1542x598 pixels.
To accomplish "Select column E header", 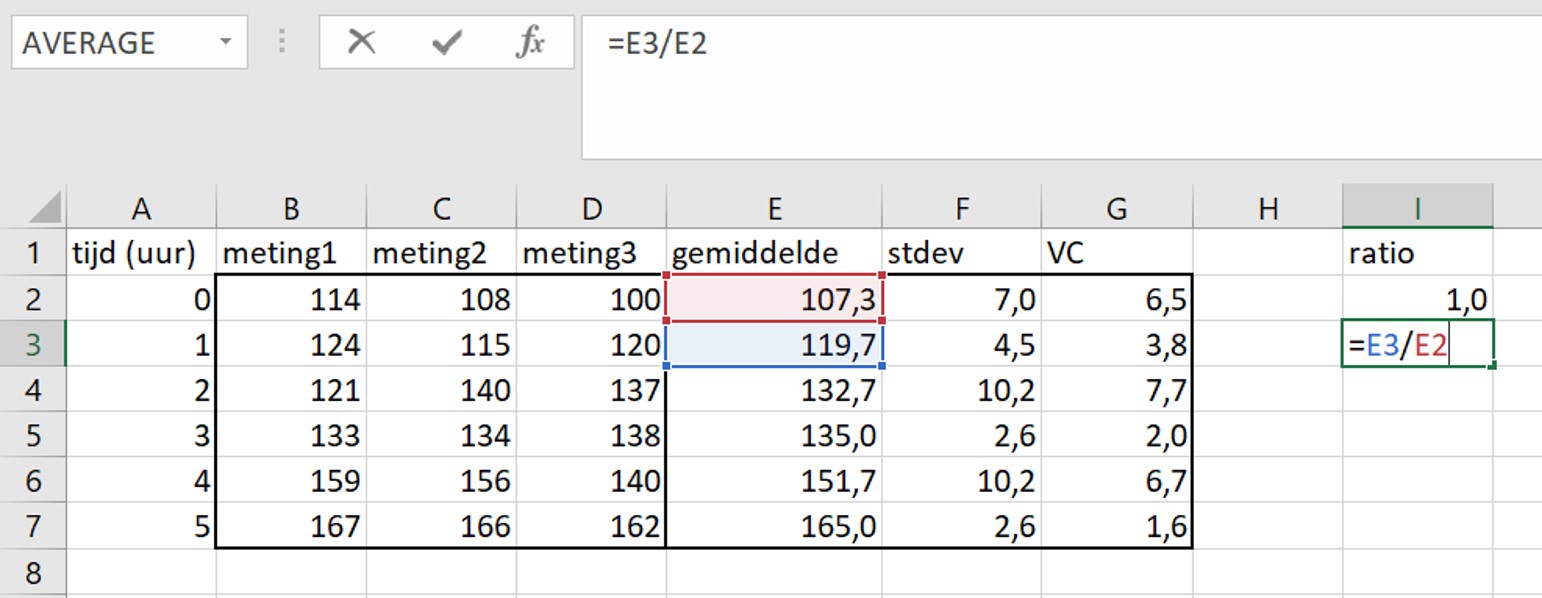I will point(774,208).
